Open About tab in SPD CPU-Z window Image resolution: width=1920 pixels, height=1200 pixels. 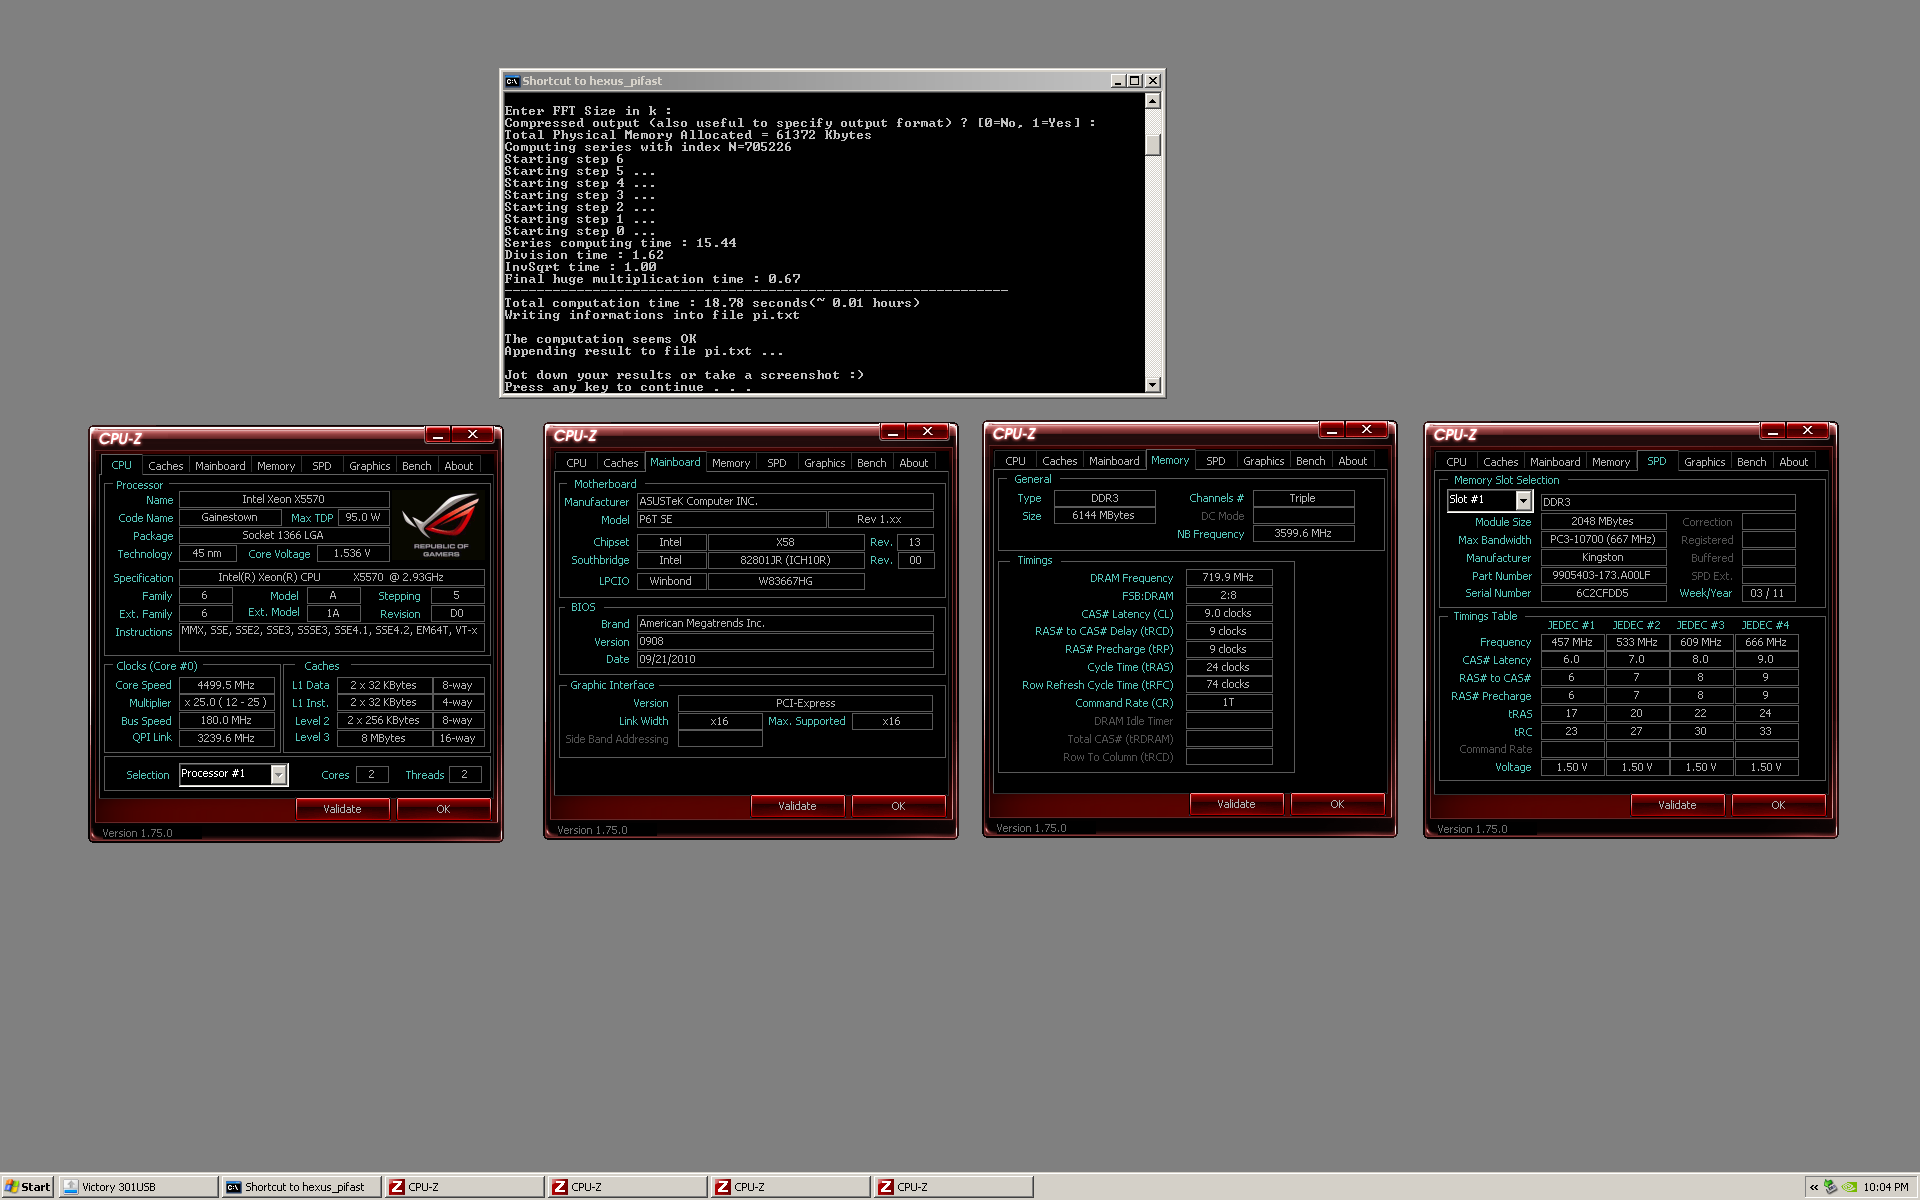point(1794,462)
